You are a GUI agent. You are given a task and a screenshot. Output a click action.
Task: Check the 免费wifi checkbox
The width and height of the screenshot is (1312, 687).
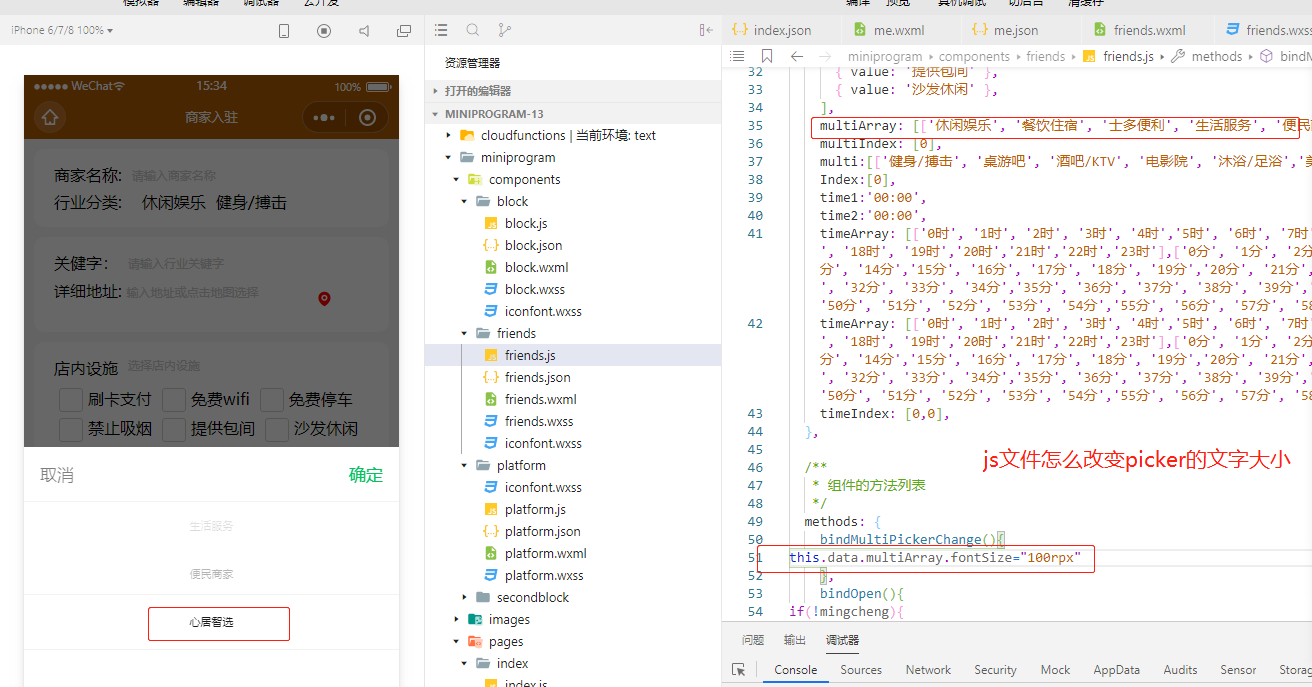(174, 400)
